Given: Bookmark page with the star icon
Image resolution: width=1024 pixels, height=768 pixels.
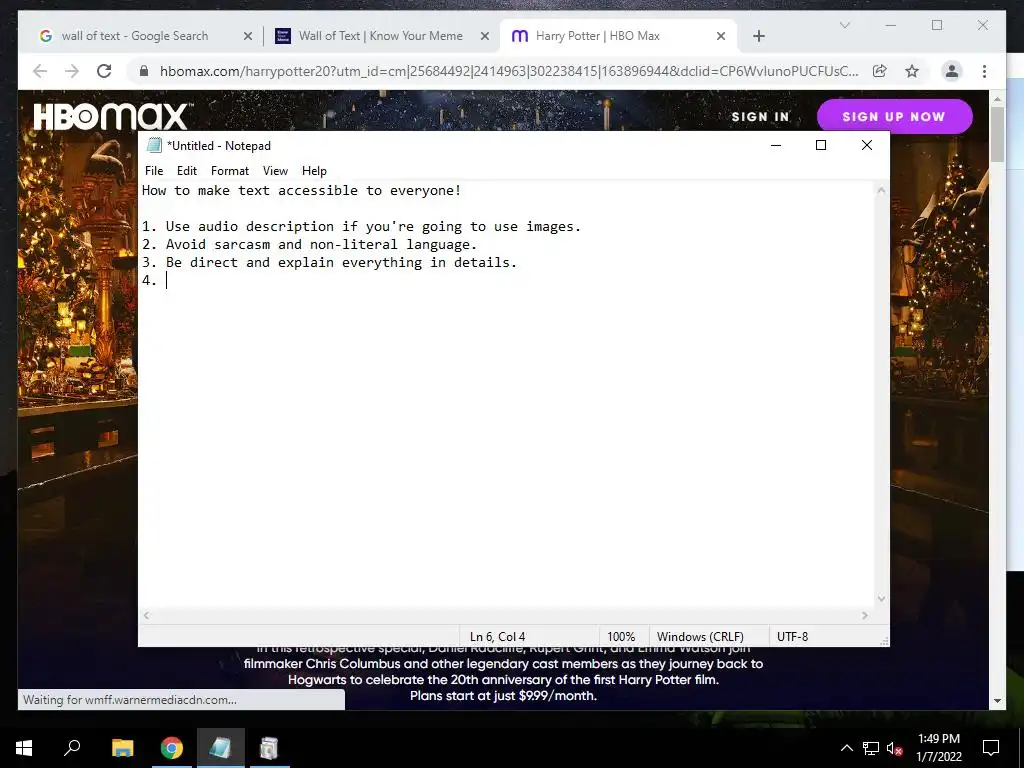Looking at the screenshot, I should [912, 71].
